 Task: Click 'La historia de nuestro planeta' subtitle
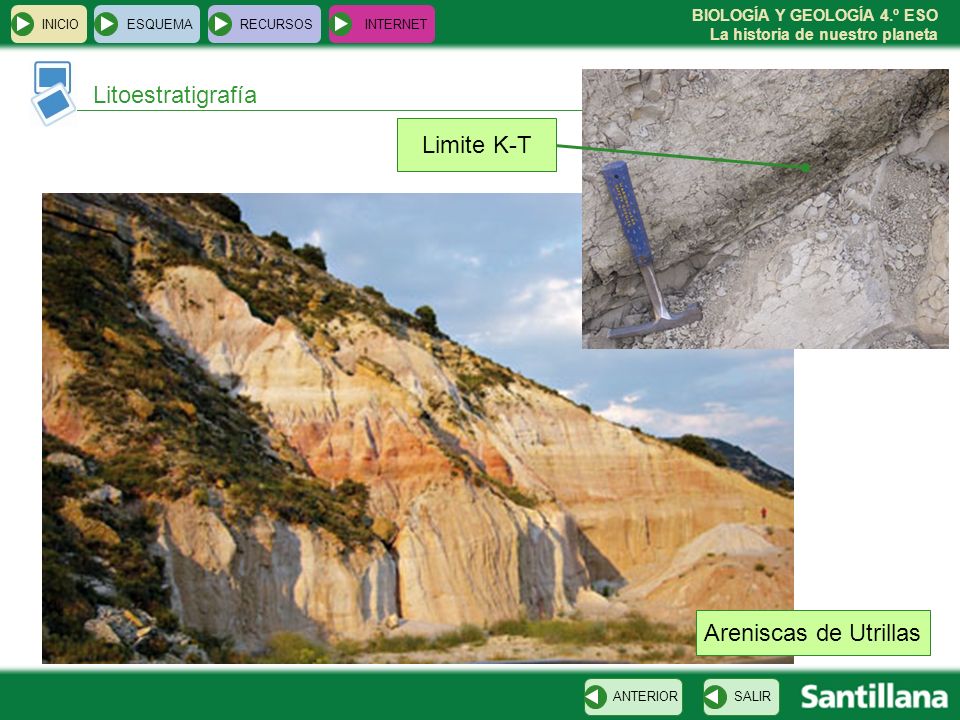pyautogui.click(x=823, y=35)
